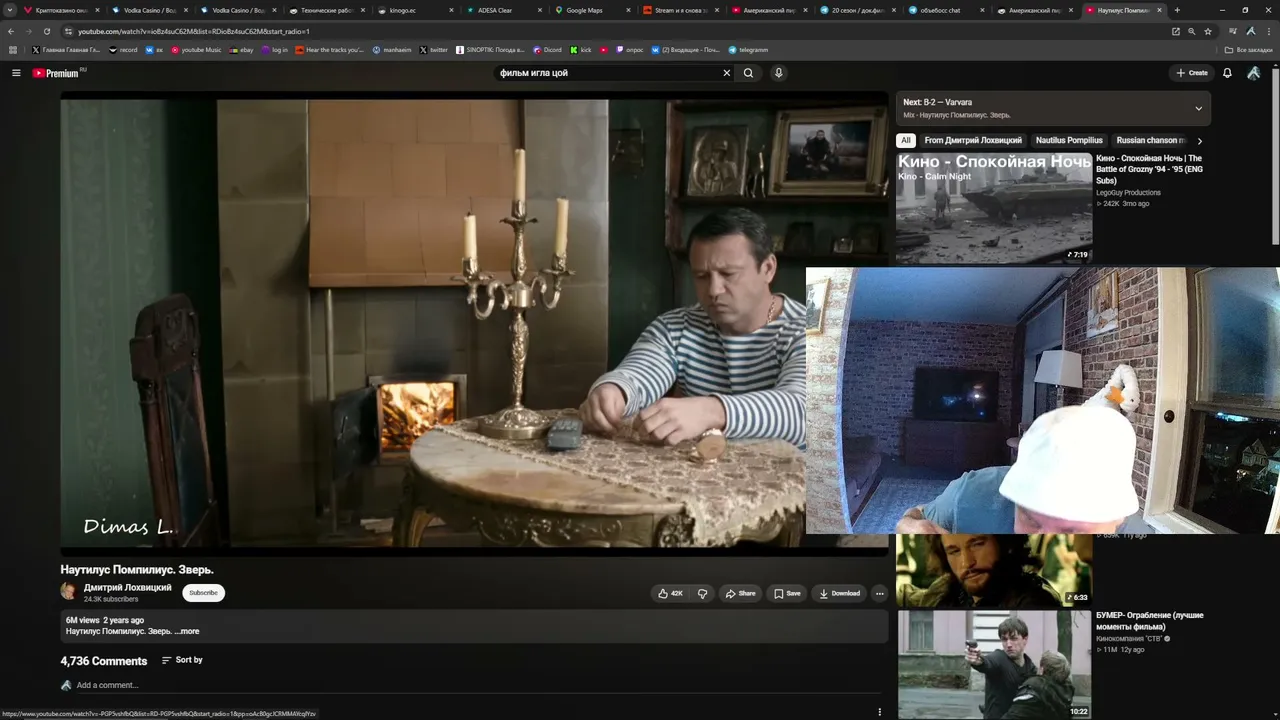Image resolution: width=1280 pixels, height=720 pixels.
Task: Open Дмитрий Лохвицкий channel name link
Action: pyautogui.click(x=128, y=588)
